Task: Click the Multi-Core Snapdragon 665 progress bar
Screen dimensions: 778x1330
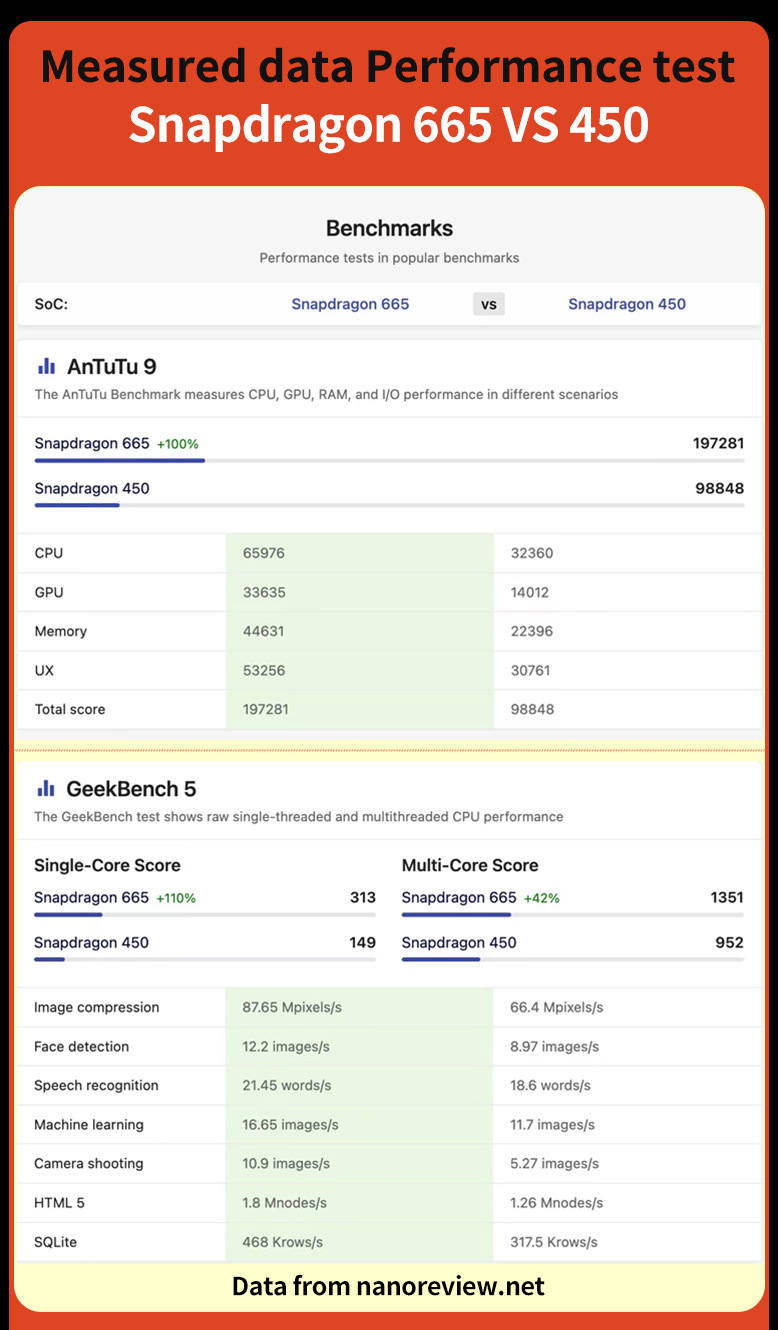Action: [x=573, y=914]
